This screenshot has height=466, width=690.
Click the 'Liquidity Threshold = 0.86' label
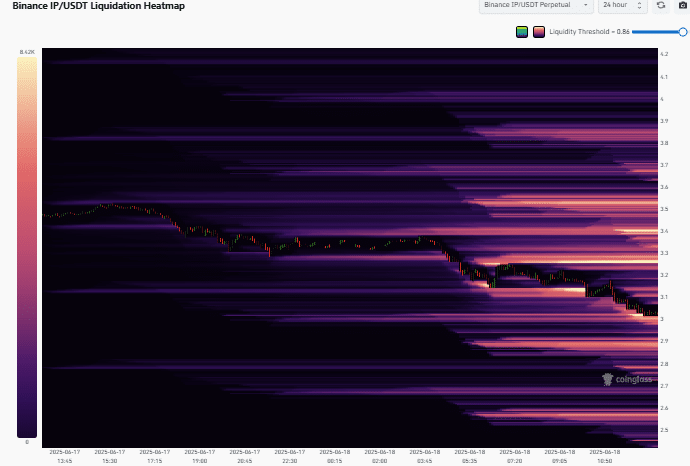click(589, 32)
